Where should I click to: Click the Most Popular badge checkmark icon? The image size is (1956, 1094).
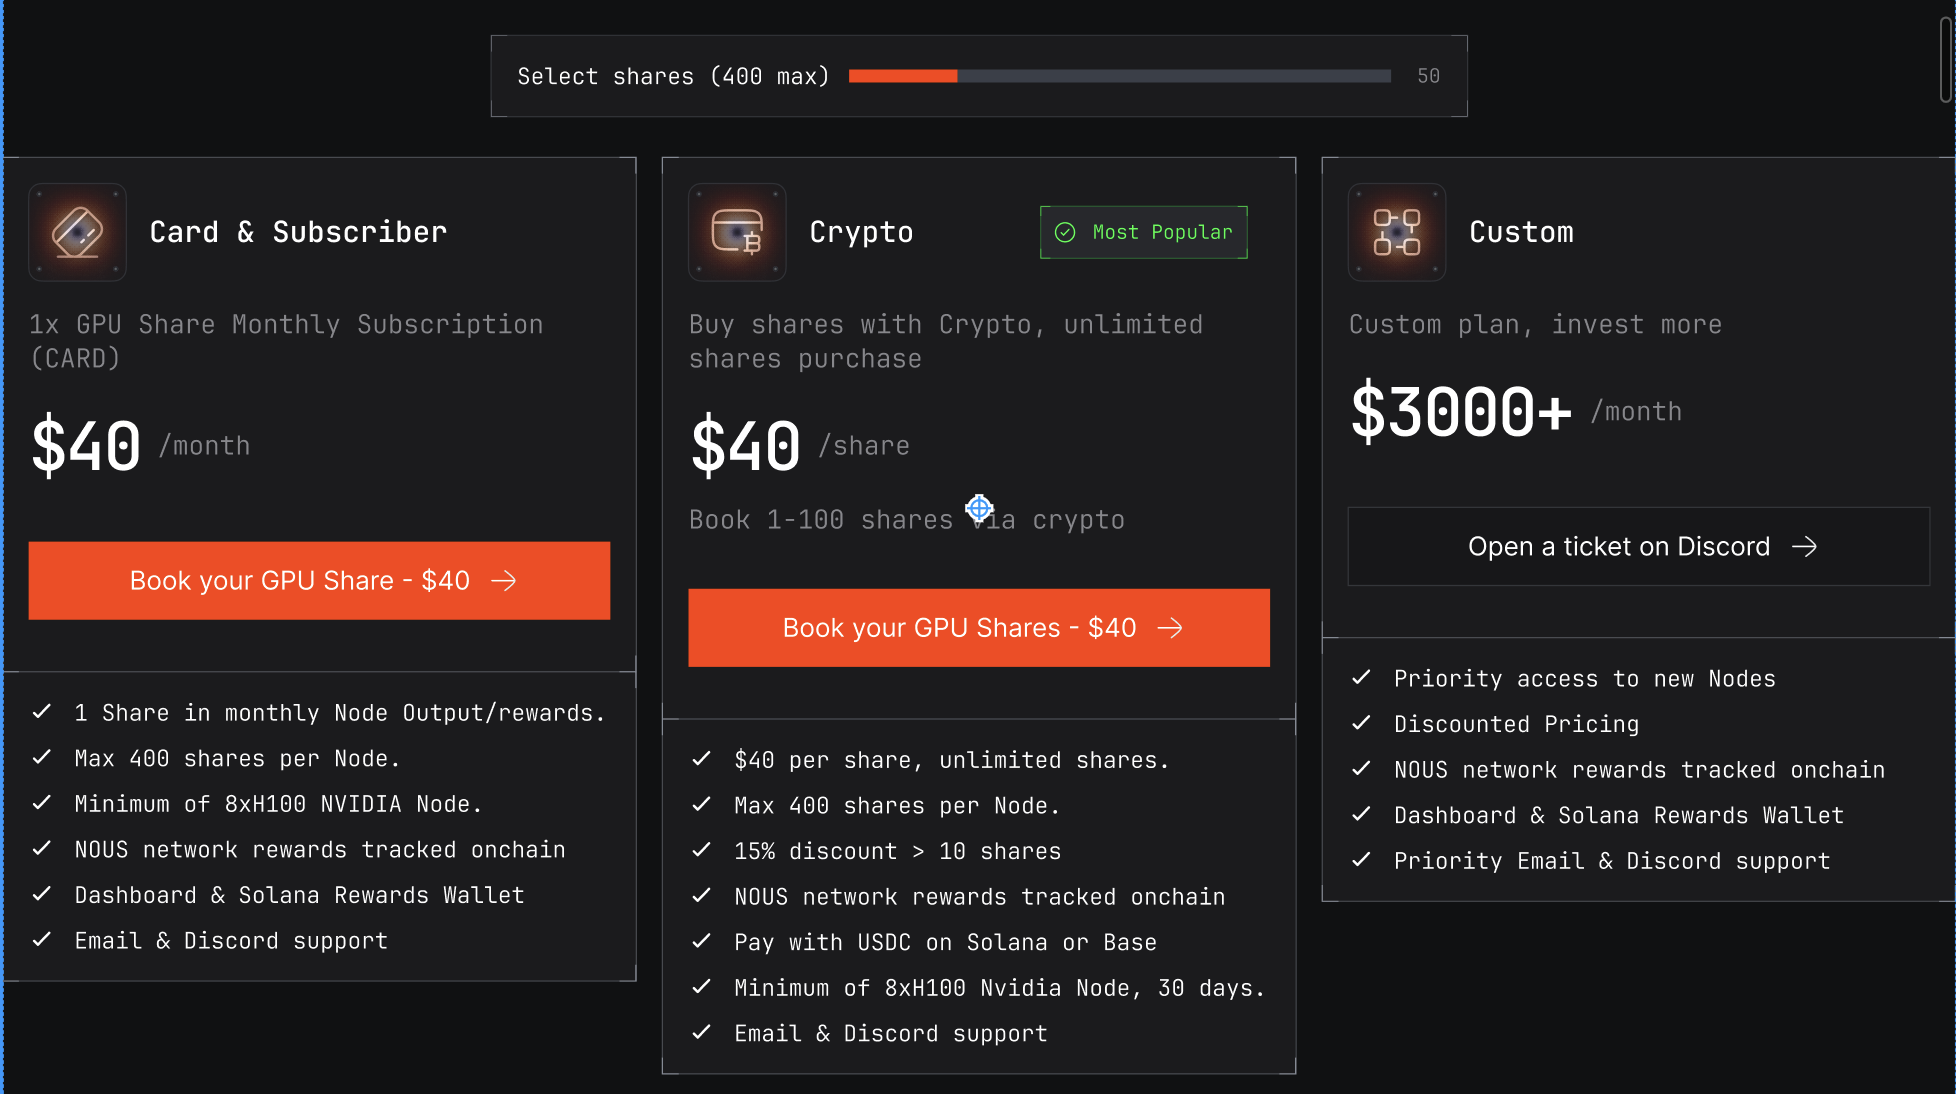pos(1065,232)
